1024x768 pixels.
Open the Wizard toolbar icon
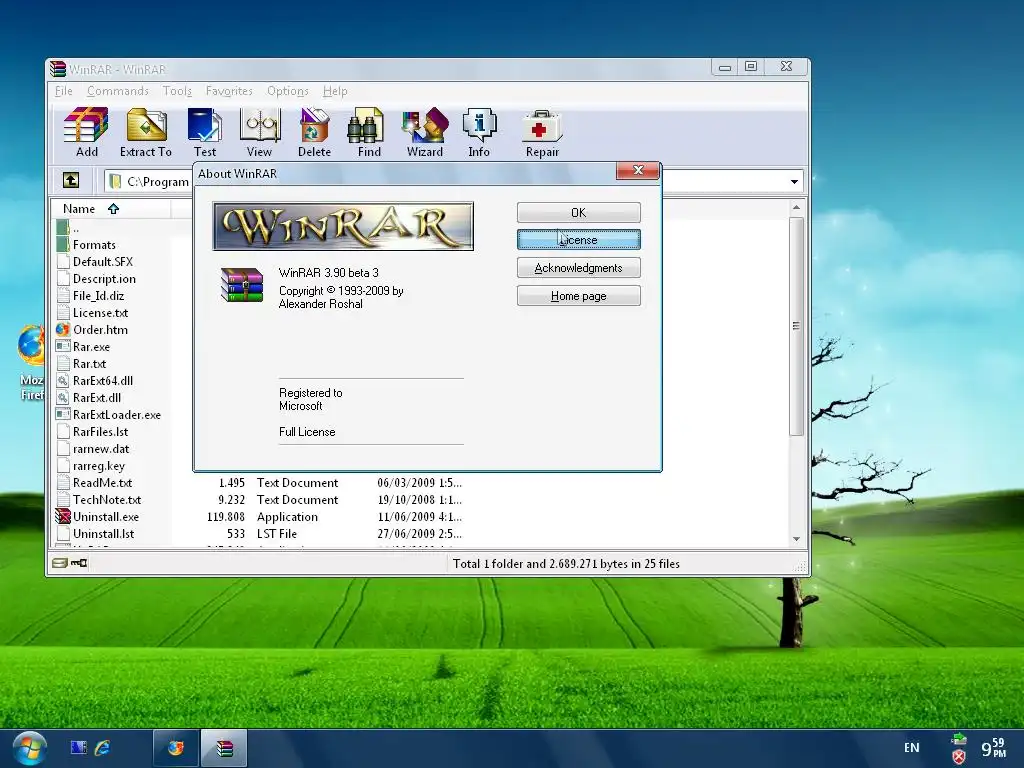(x=424, y=125)
